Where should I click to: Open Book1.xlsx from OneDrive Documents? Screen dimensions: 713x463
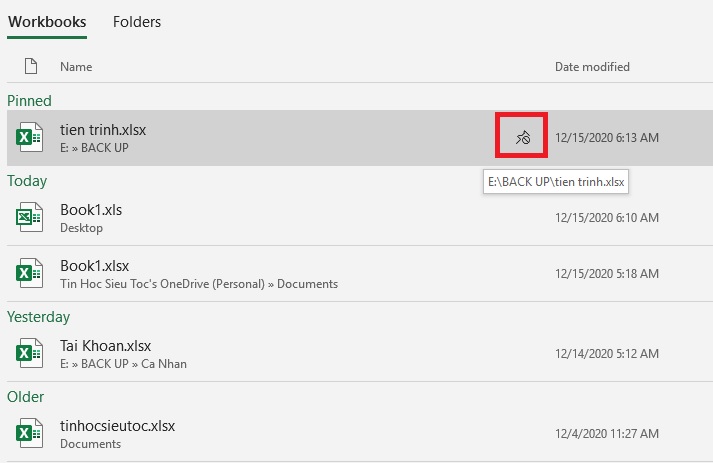point(360,274)
